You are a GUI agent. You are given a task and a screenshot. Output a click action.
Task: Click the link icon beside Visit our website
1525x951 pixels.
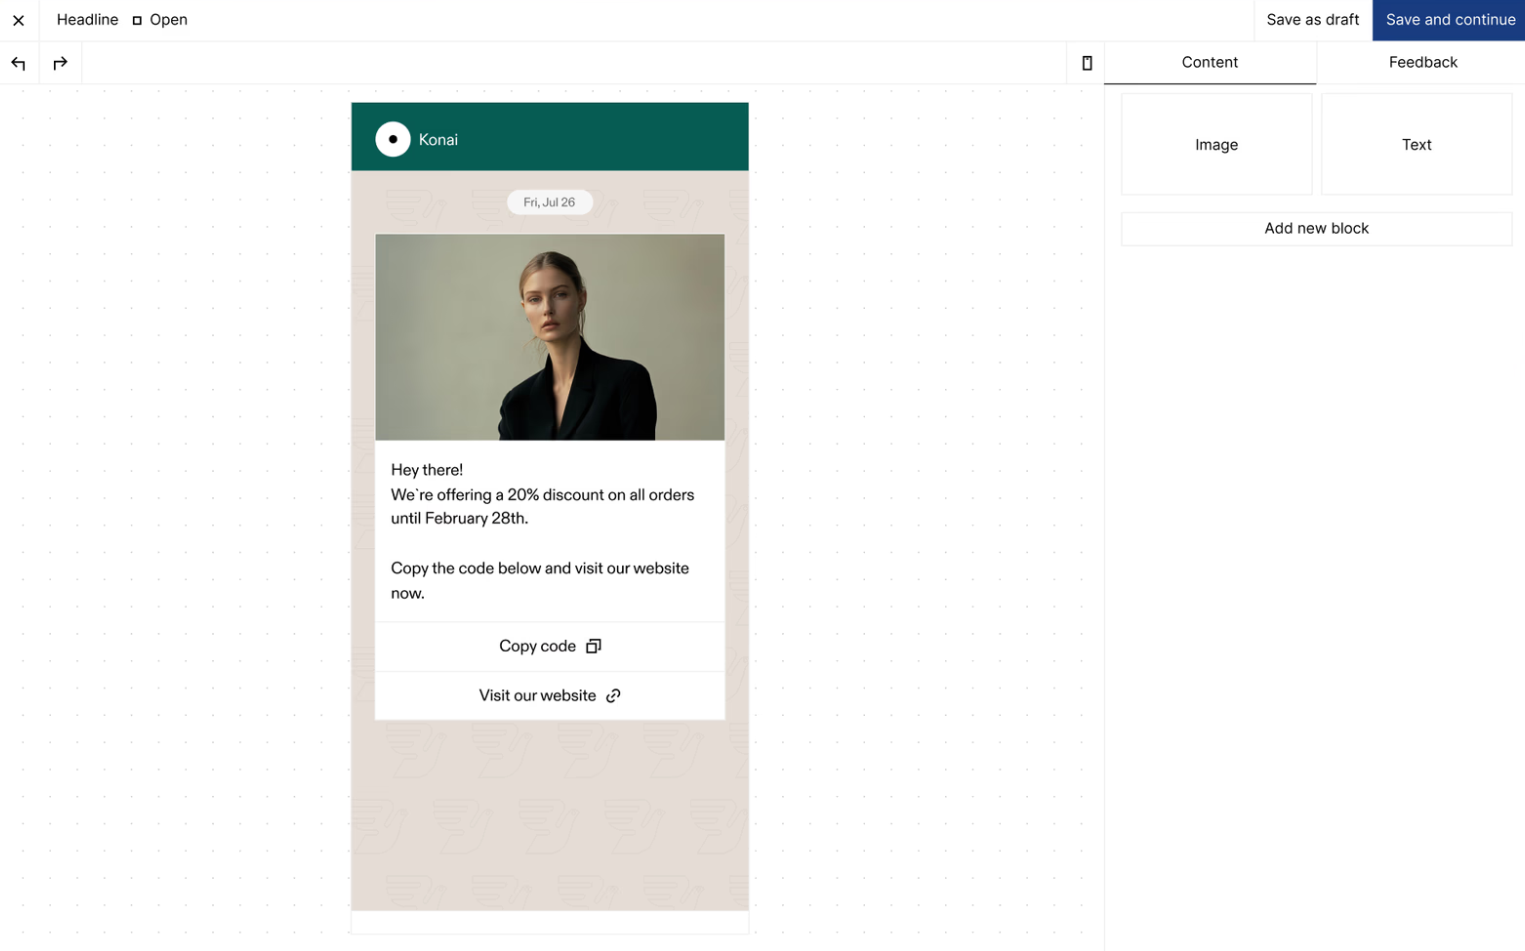[x=613, y=695]
